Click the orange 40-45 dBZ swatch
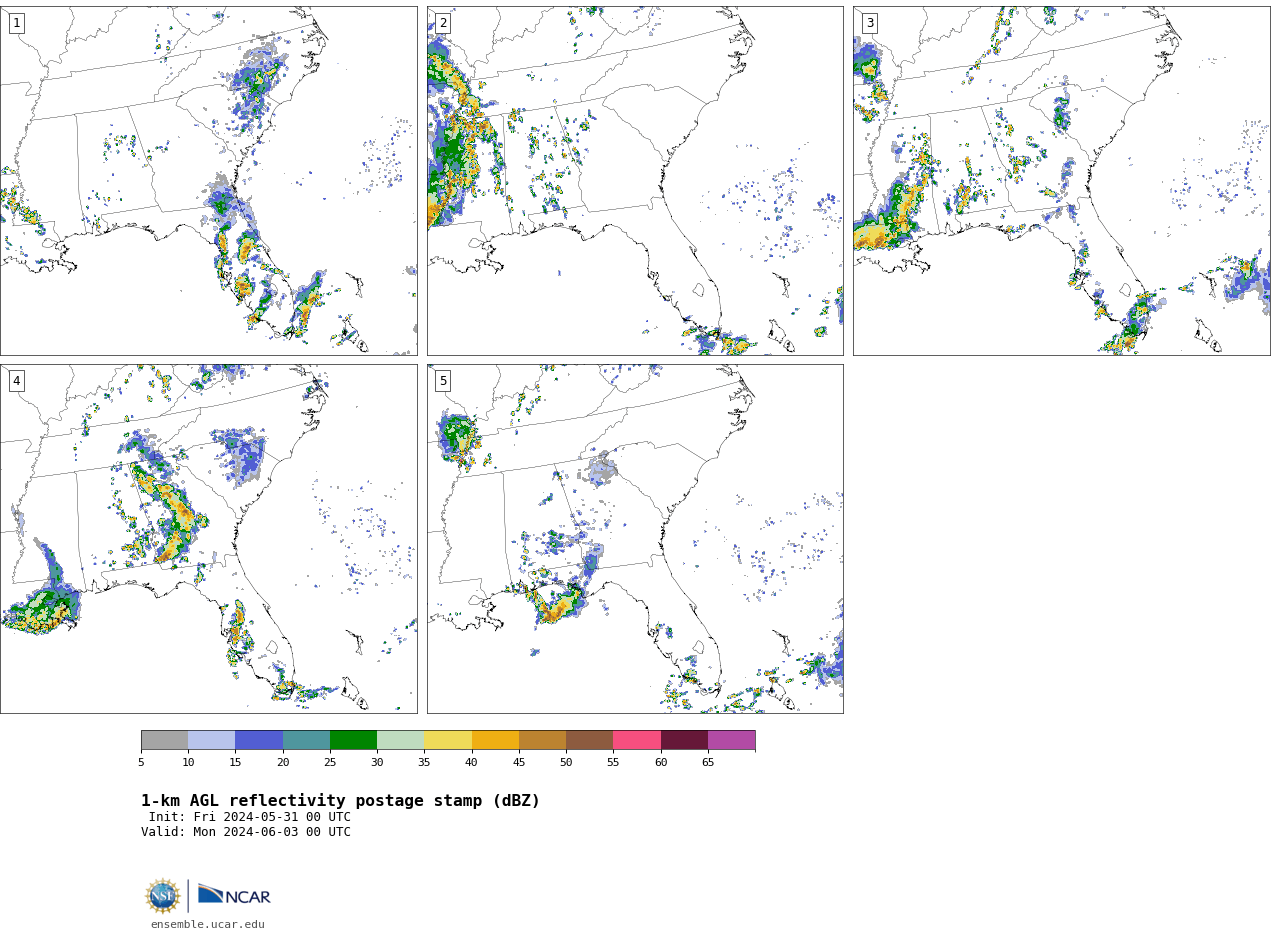1280x936 pixels. [x=495, y=740]
